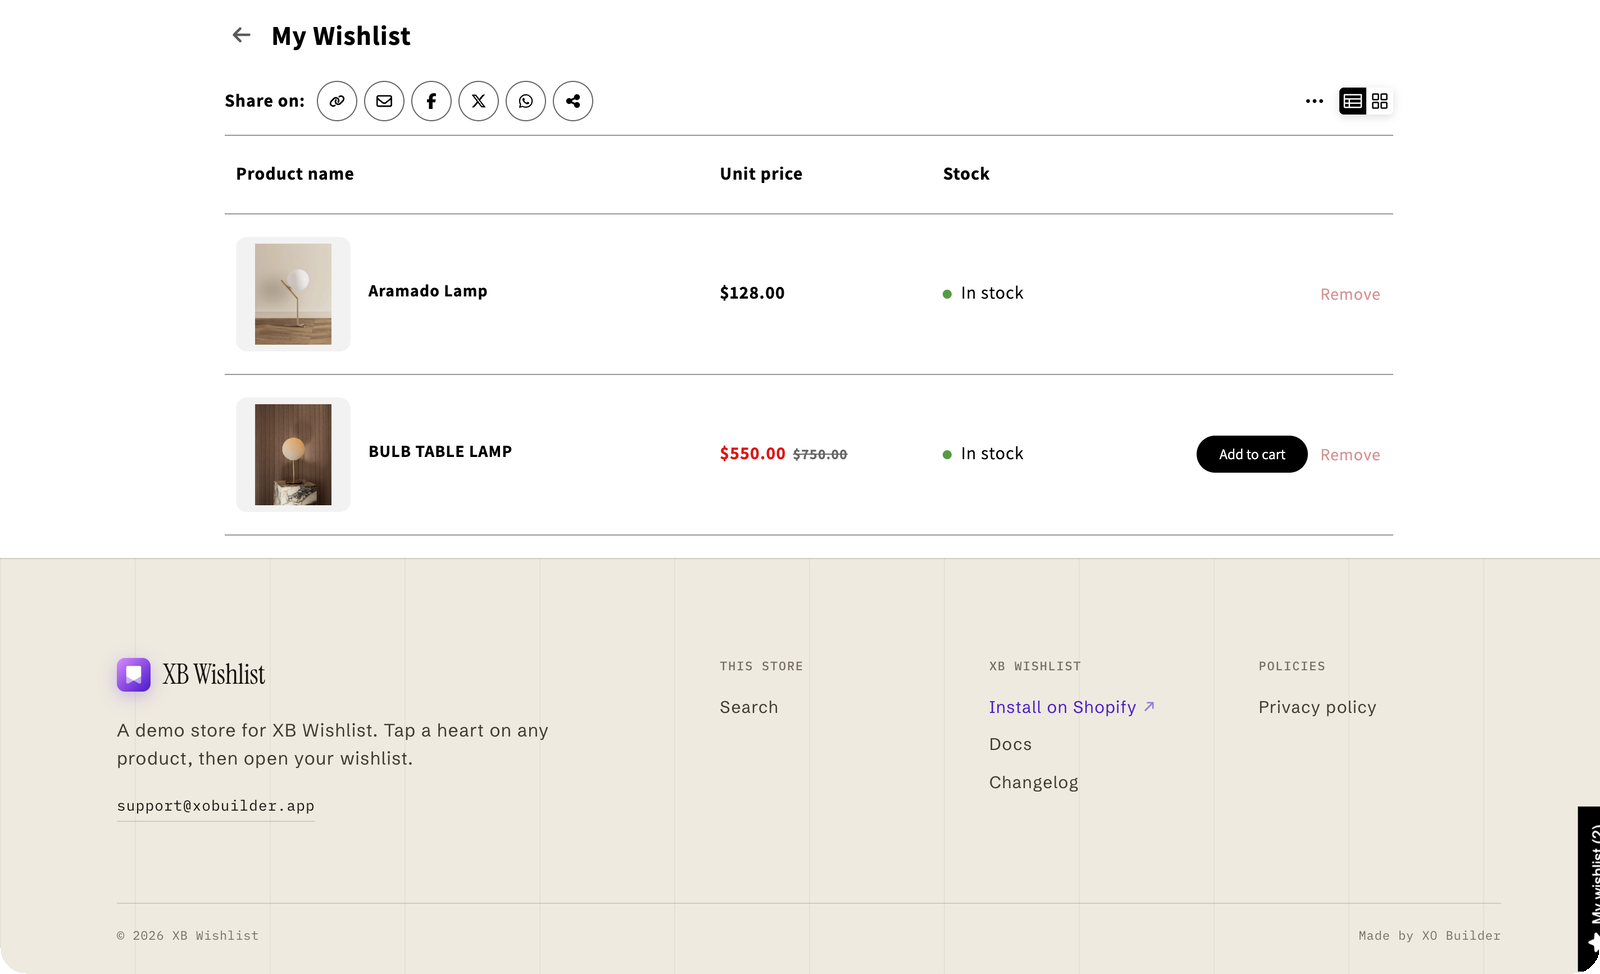Open Install on Shopify link

tap(1072, 707)
